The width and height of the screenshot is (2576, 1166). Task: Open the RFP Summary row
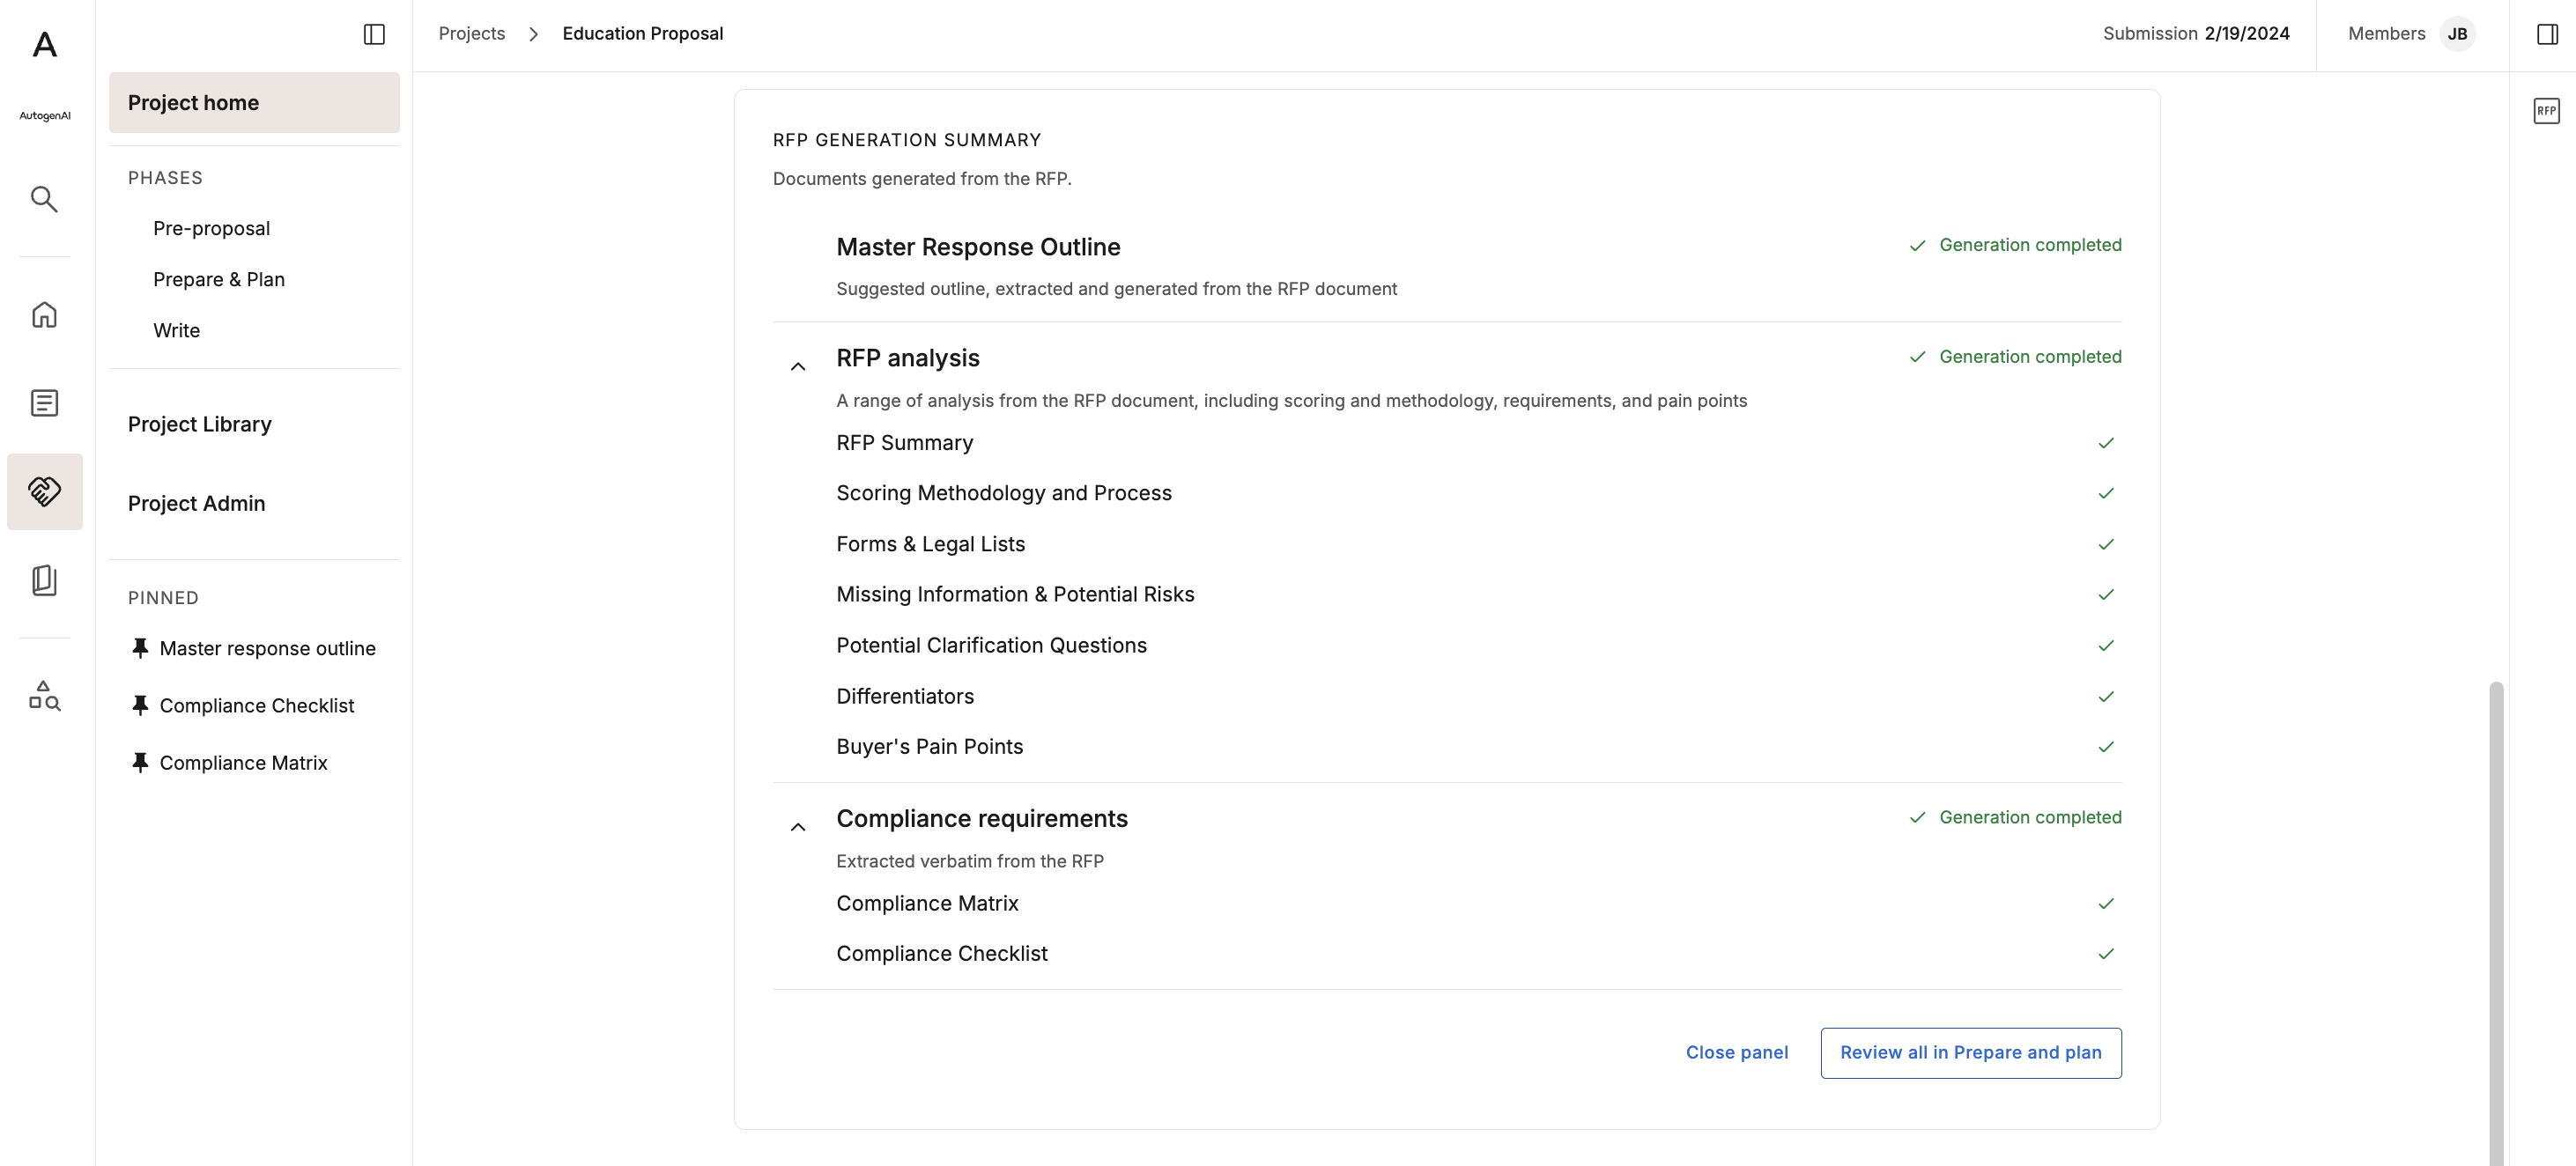point(1478,442)
